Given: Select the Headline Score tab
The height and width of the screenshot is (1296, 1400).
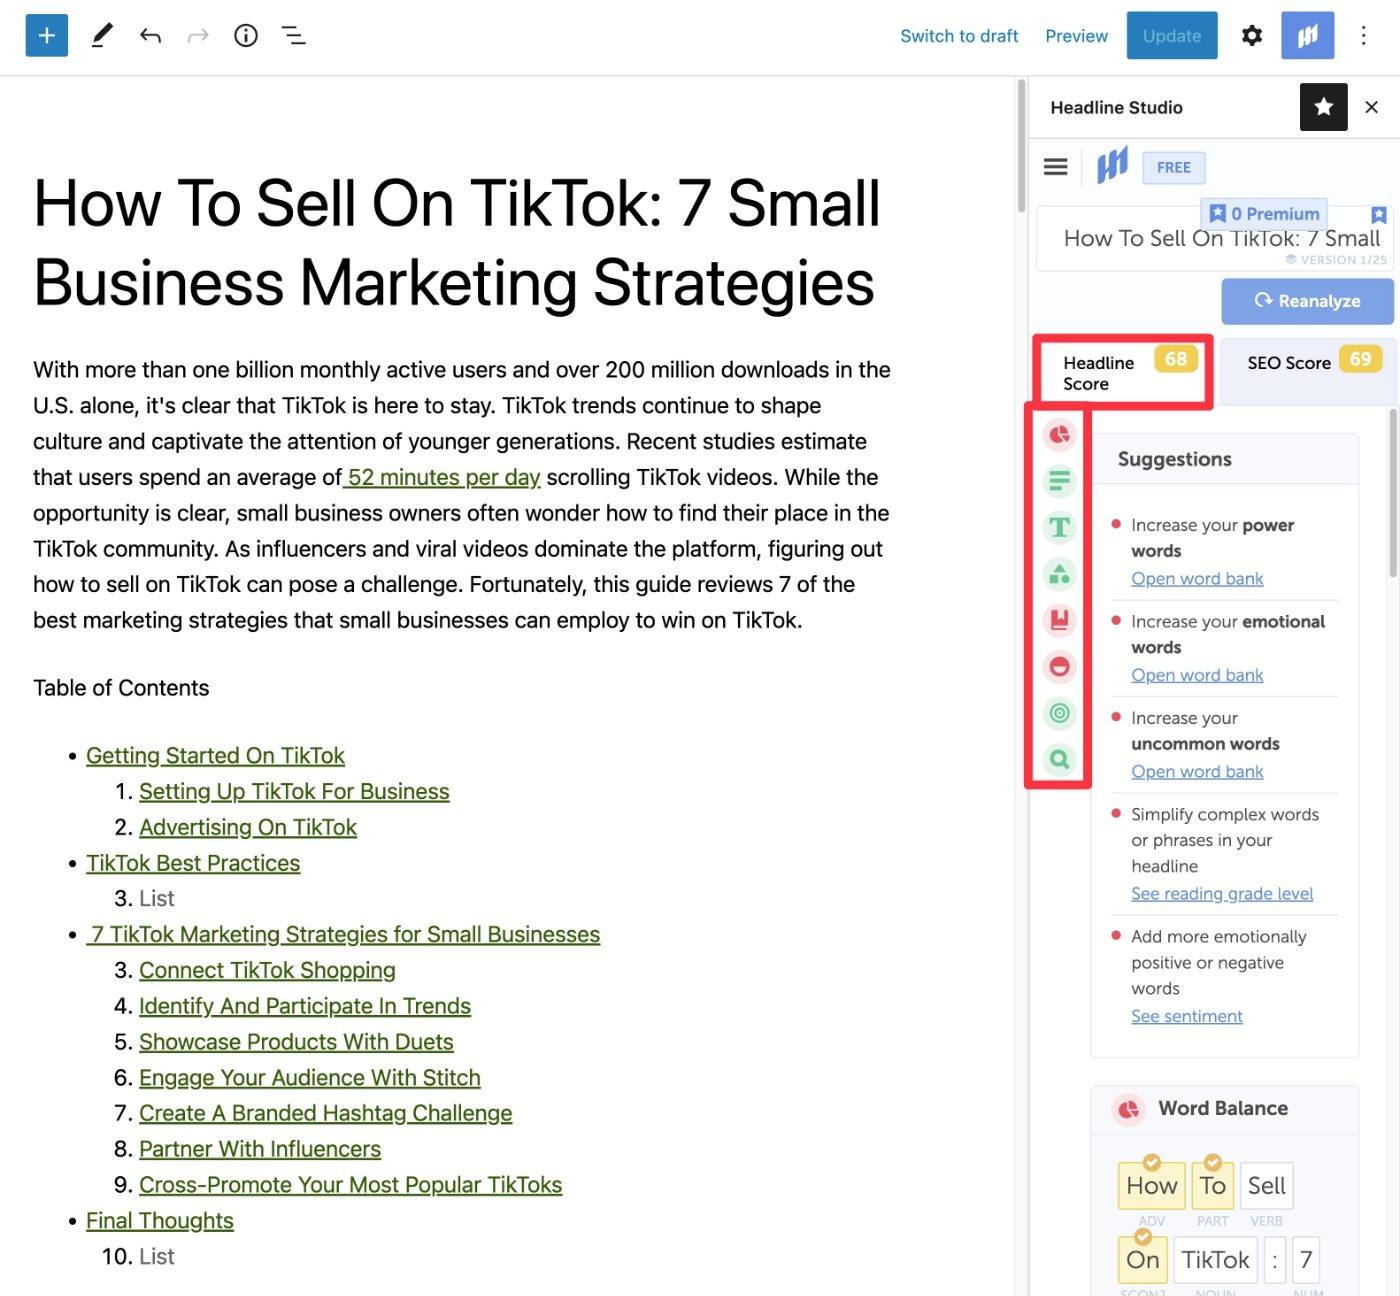Looking at the screenshot, I should point(1123,372).
